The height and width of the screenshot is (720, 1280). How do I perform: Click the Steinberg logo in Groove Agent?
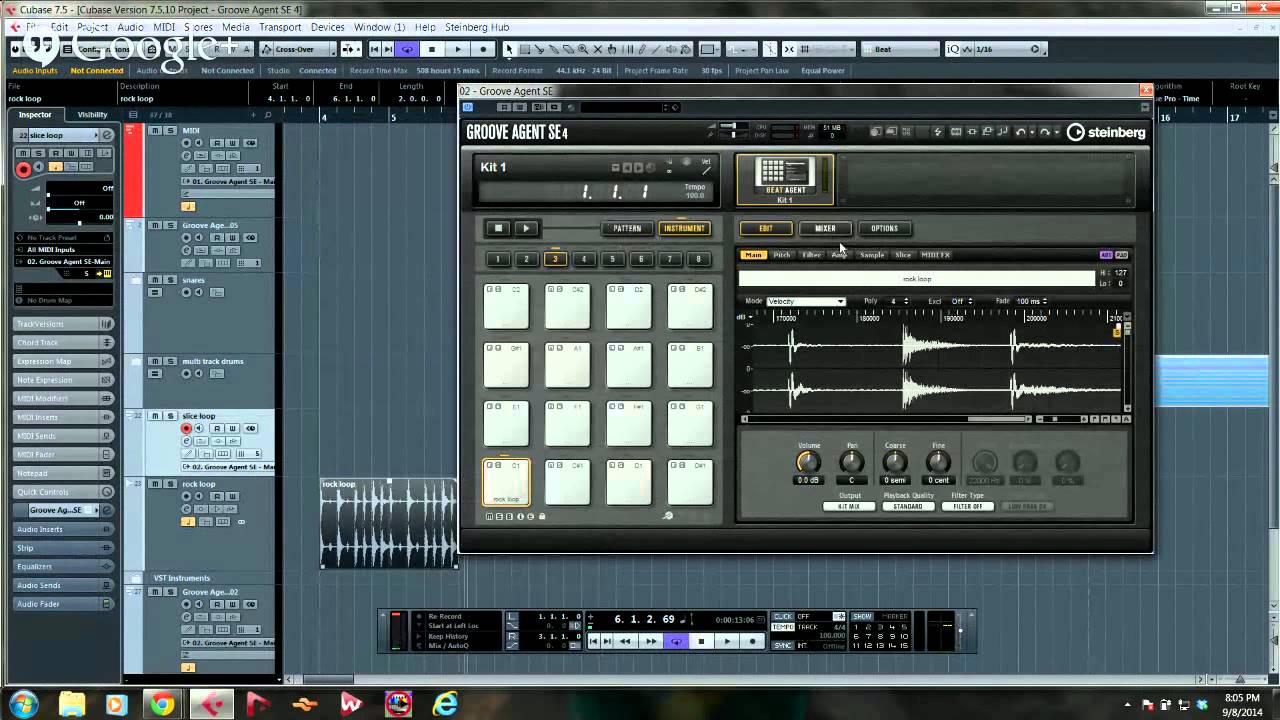1106,132
